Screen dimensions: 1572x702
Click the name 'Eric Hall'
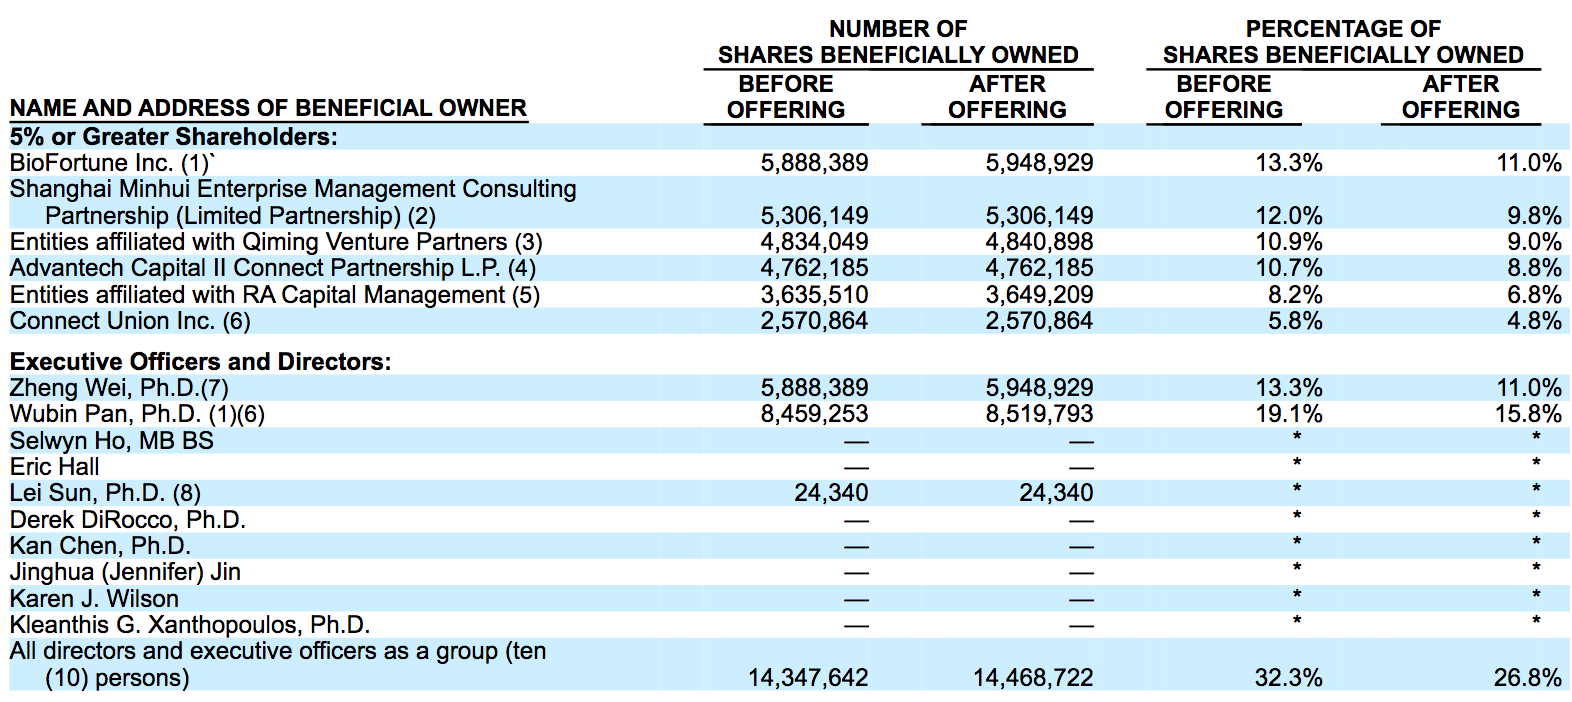click(x=55, y=467)
